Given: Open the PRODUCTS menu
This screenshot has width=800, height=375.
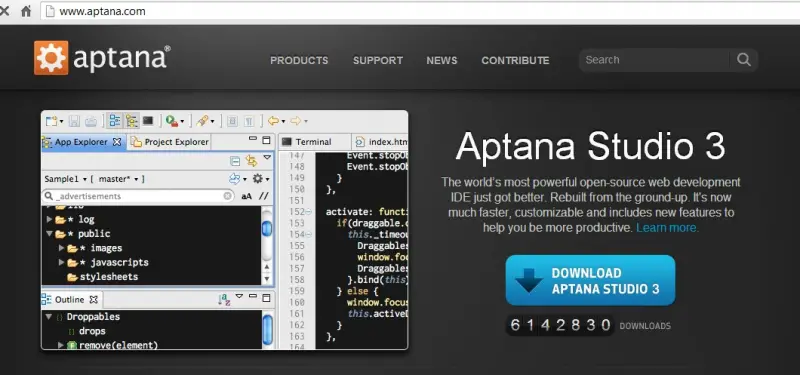Looking at the screenshot, I should (299, 60).
